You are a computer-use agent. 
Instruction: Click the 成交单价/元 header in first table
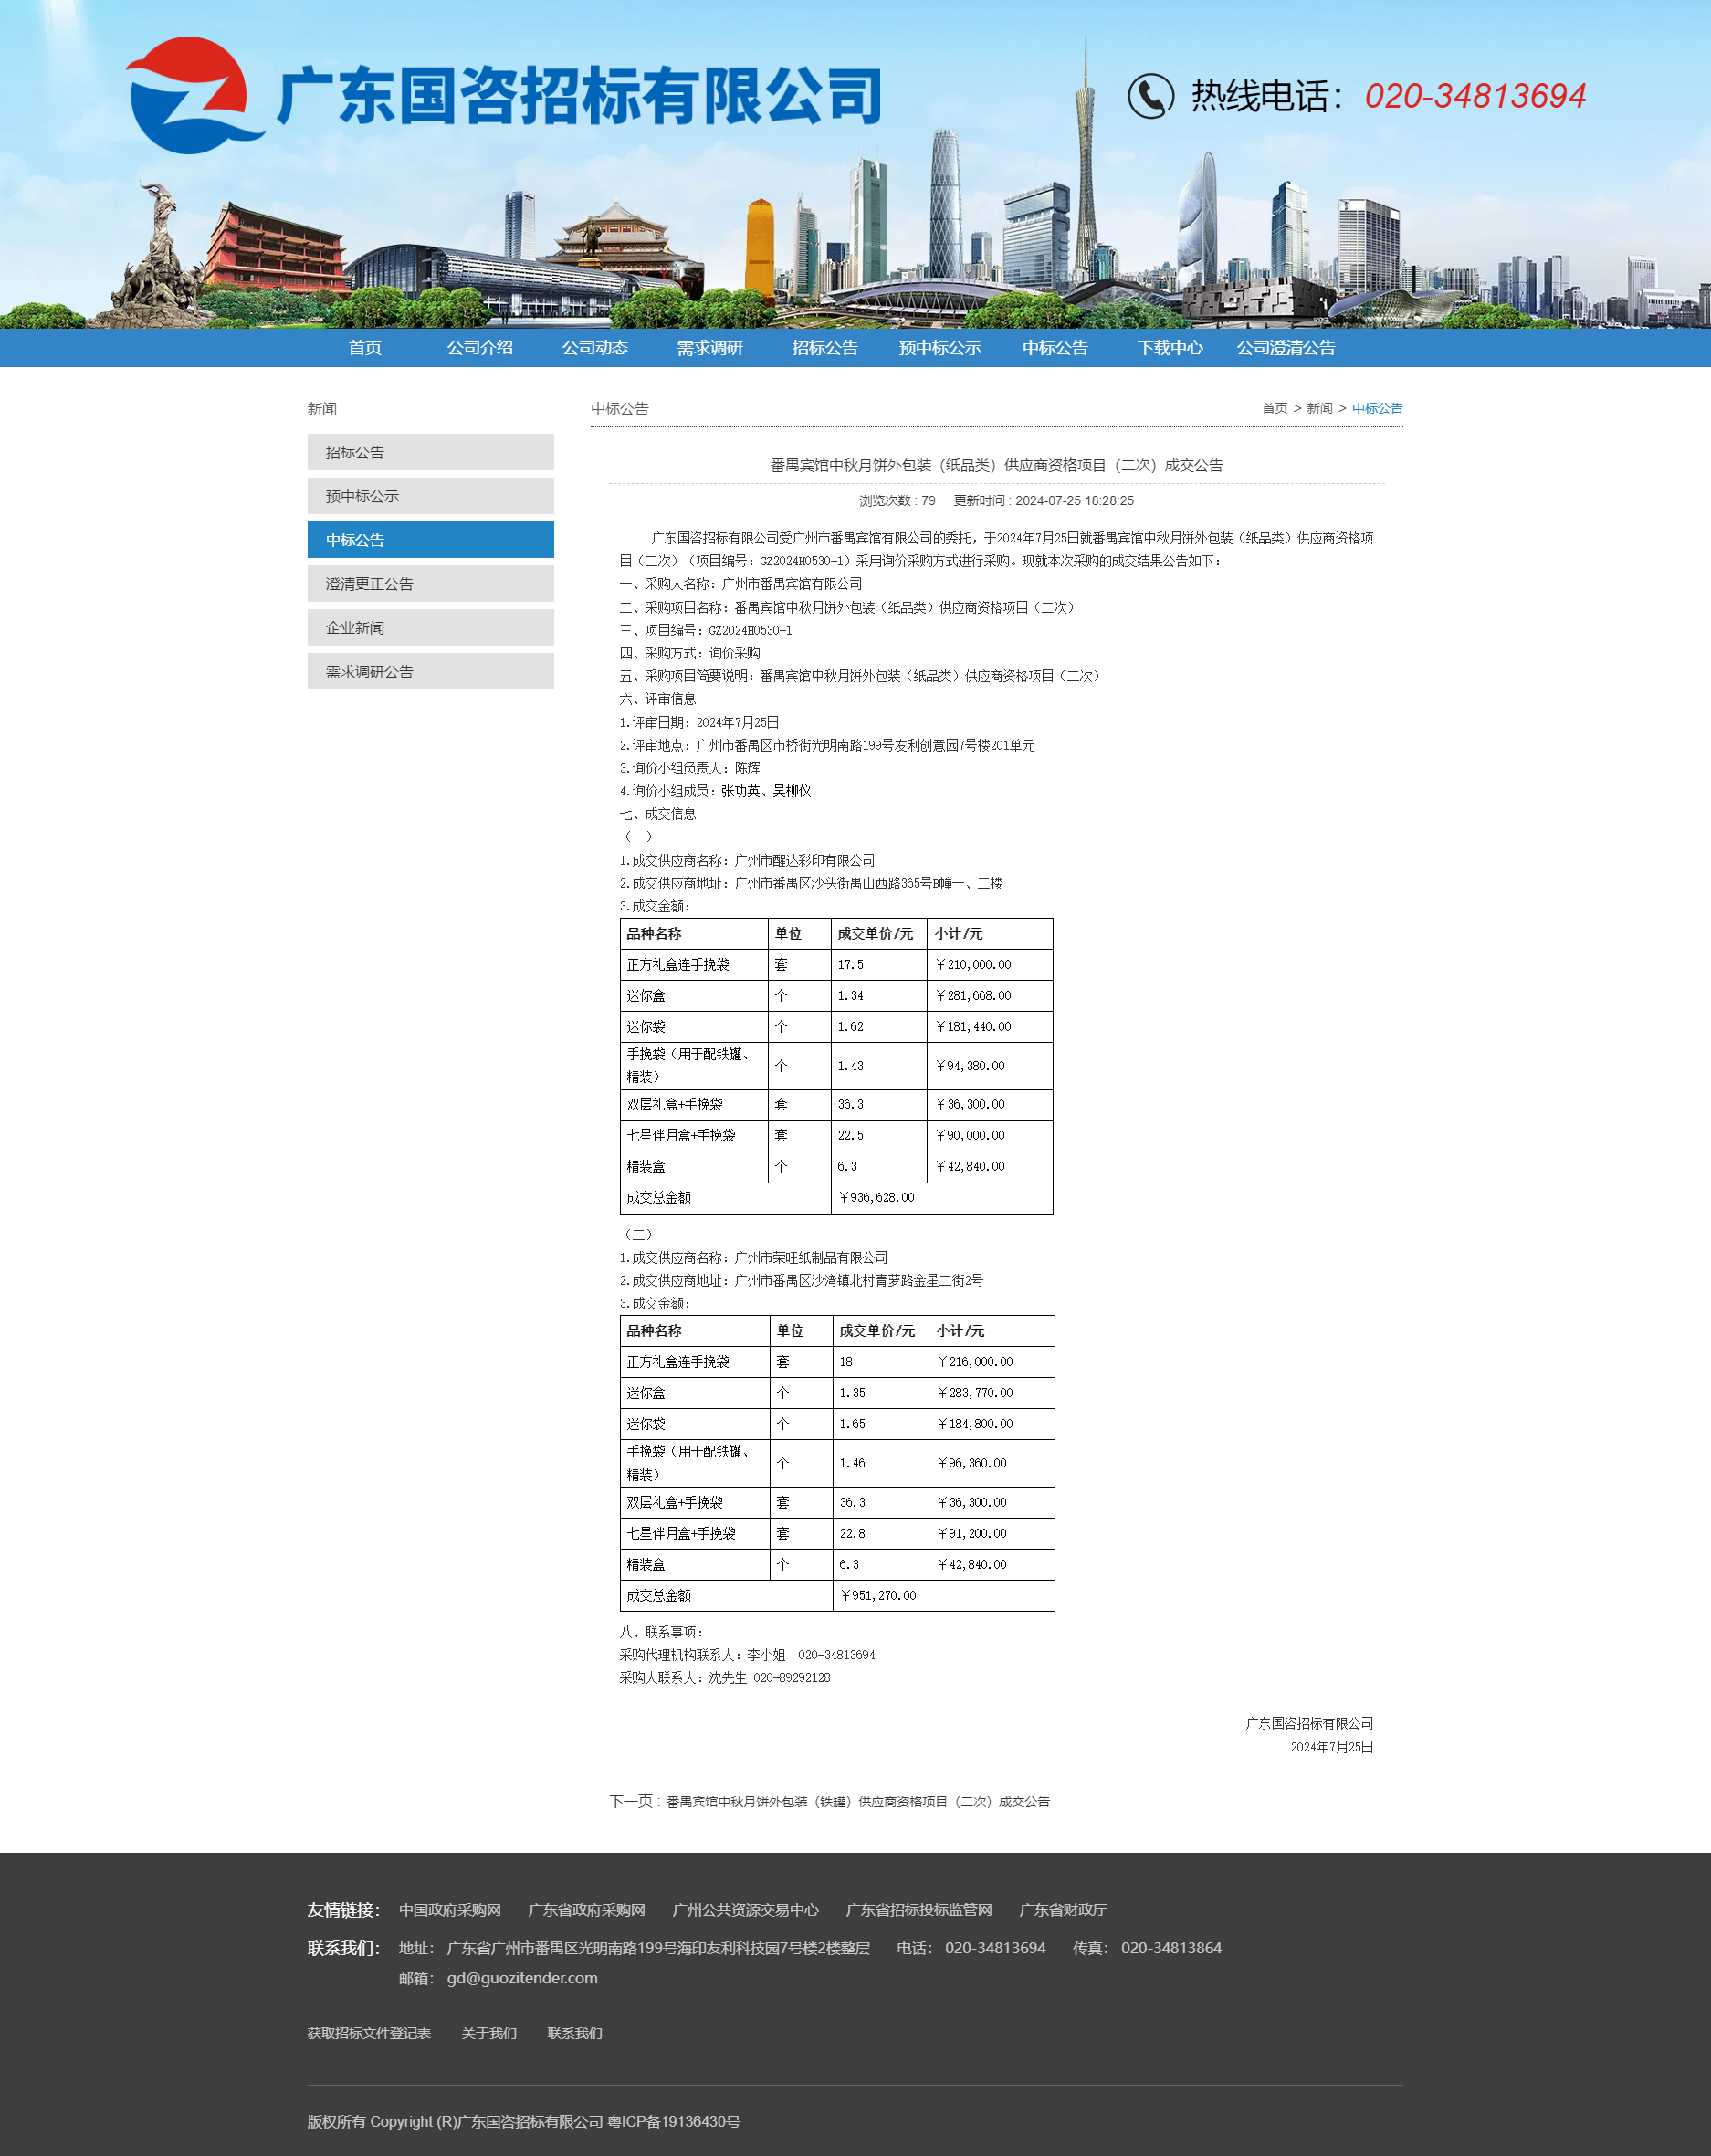[880, 934]
